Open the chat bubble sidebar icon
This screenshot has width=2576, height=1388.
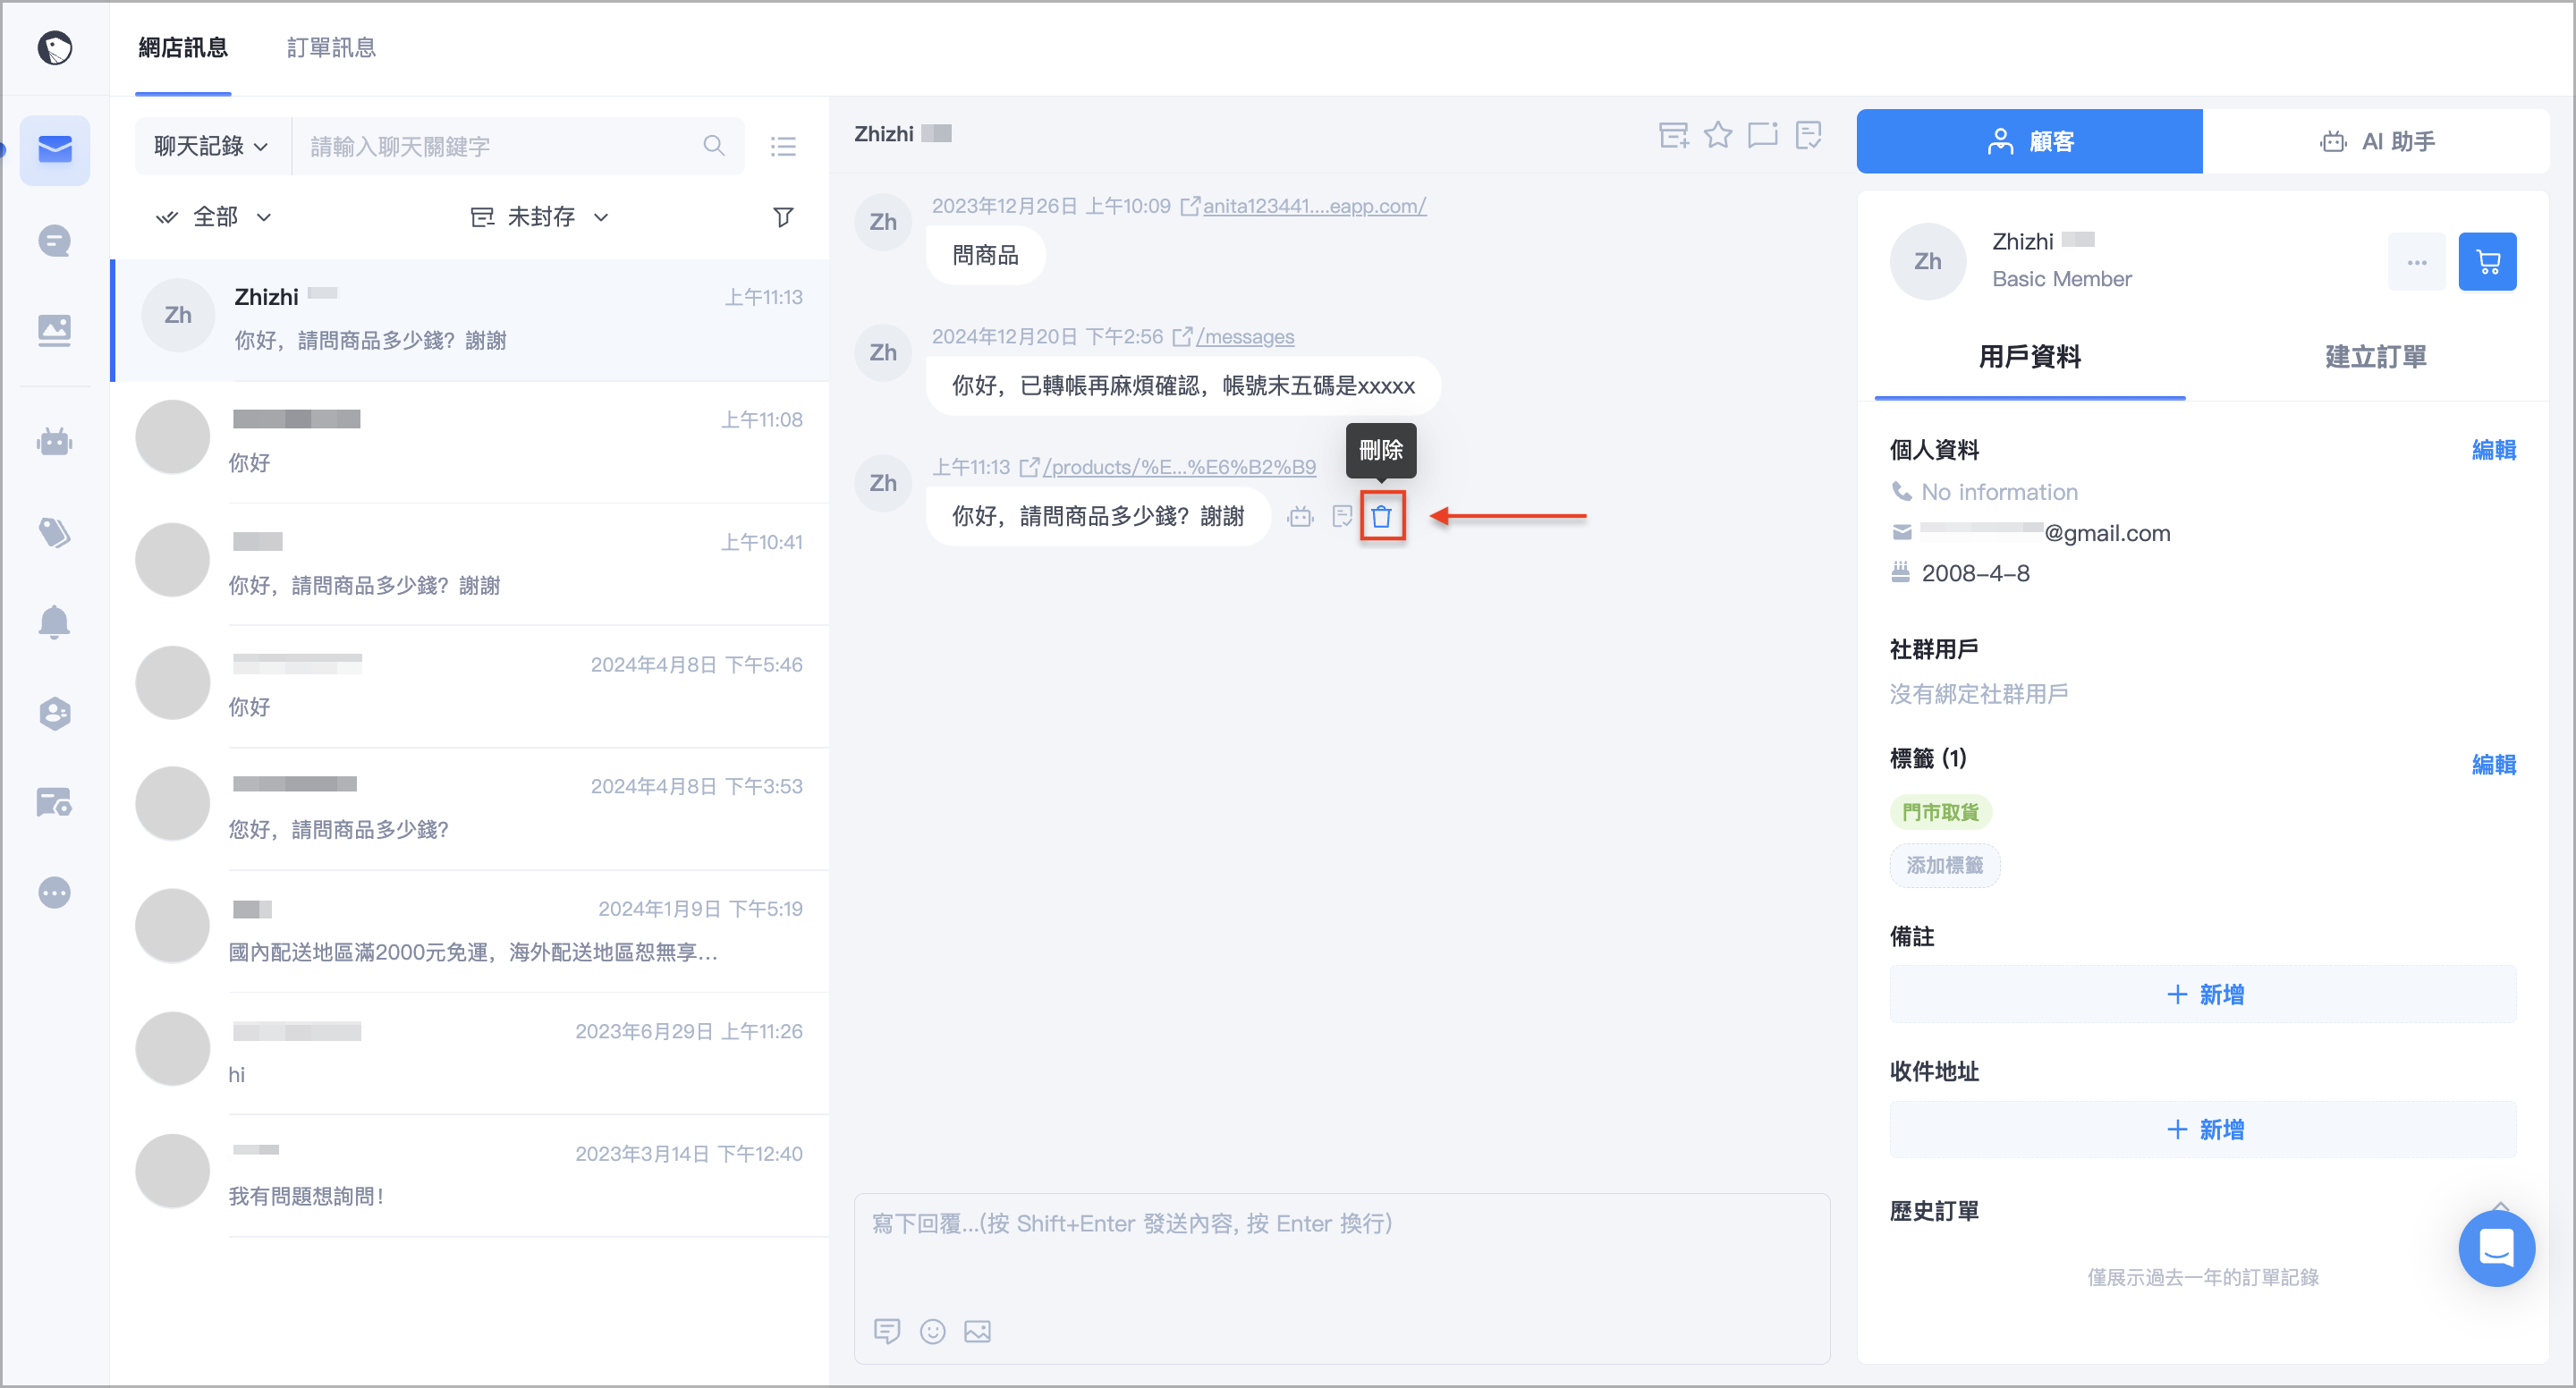54,241
